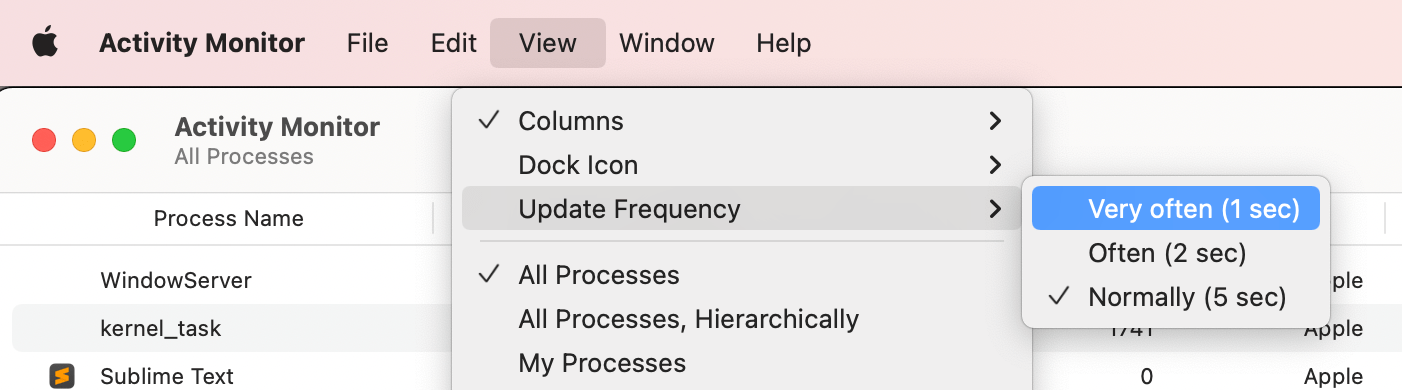Select All Processes view option
This screenshot has width=1402, height=390.
pos(741,275)
